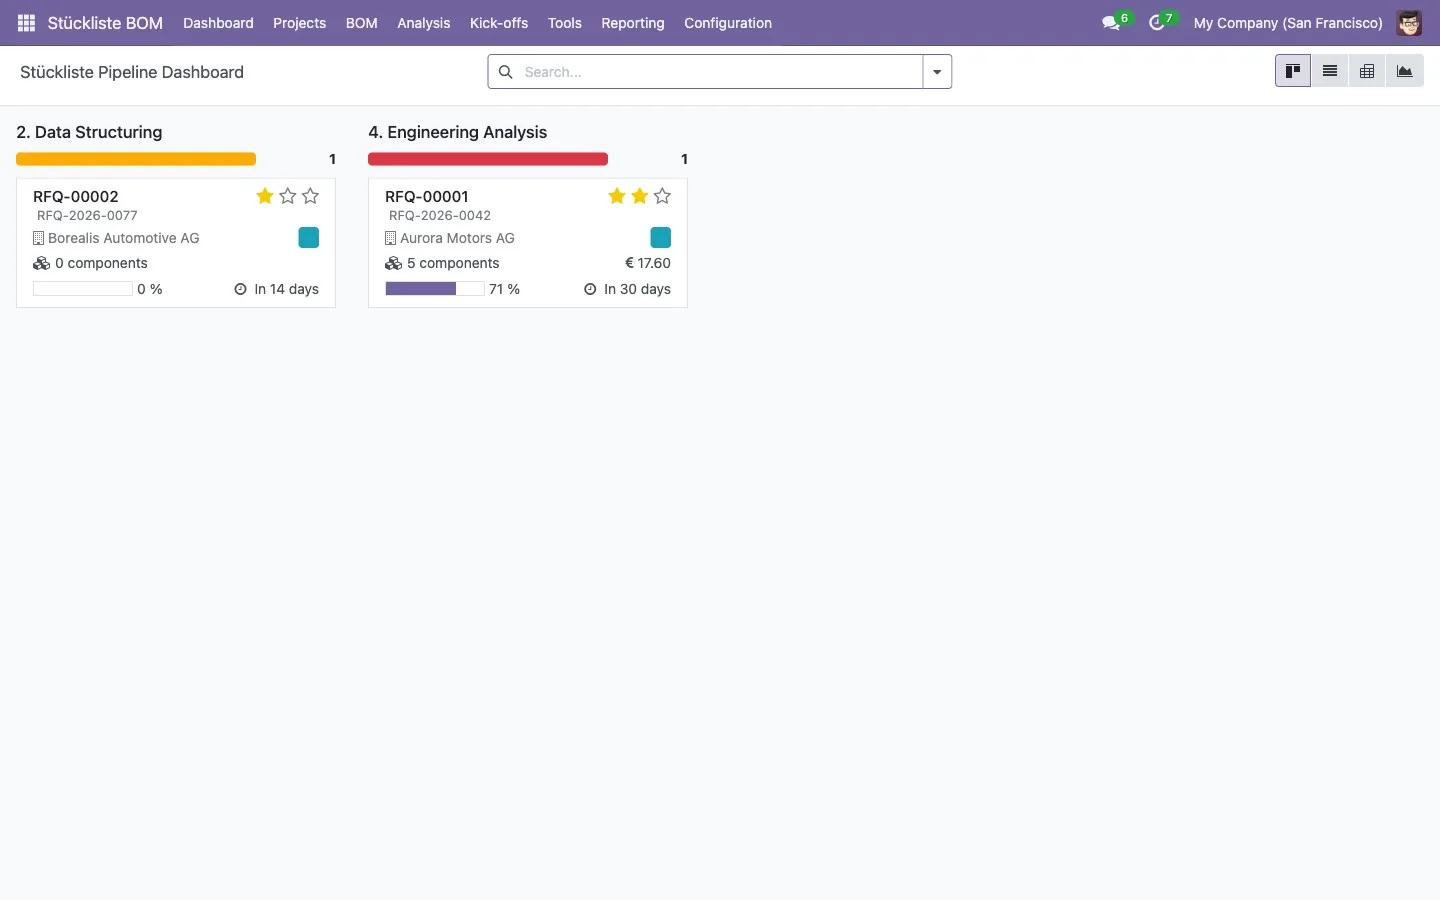Open the Analysis menu
The height and width of the screenshot is (900, 1440).
click(423, 23)
